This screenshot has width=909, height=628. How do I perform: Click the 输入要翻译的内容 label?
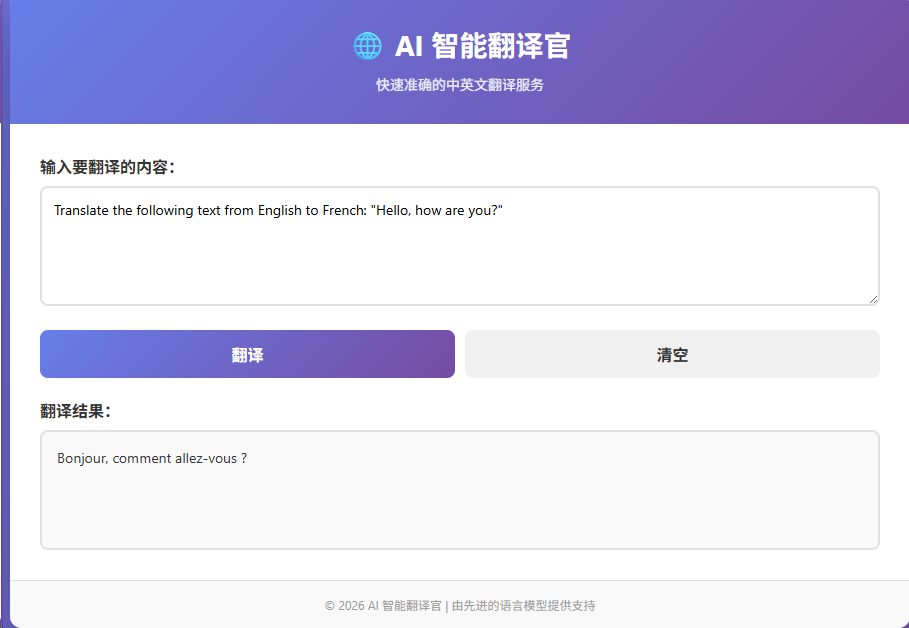108,167
